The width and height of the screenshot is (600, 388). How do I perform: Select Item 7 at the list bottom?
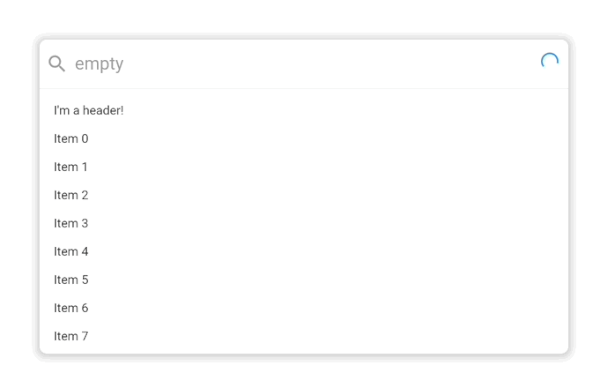pyautogui.click(x=304, y=336)
